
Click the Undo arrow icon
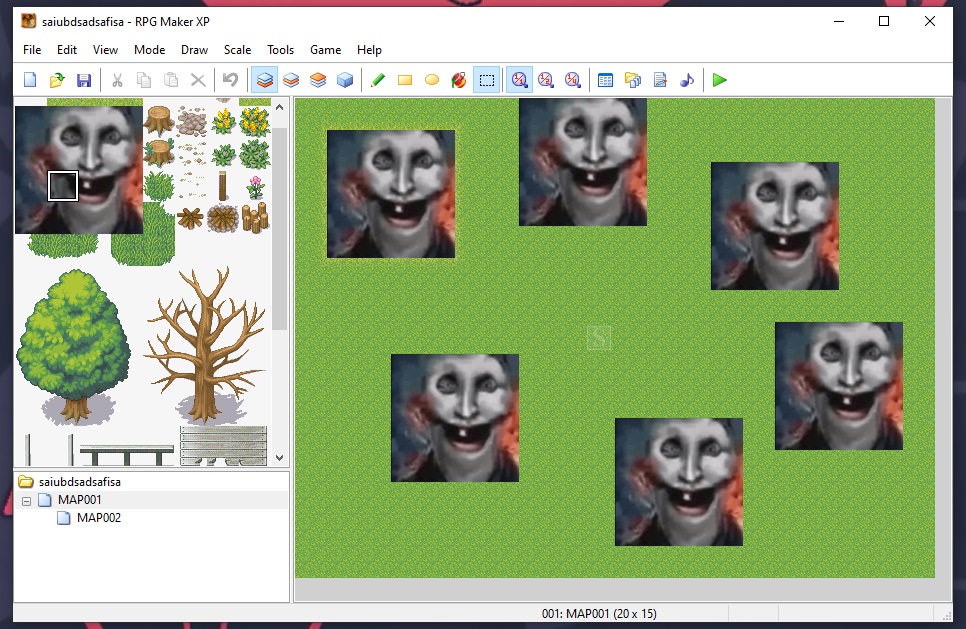(x=230, y=80)
